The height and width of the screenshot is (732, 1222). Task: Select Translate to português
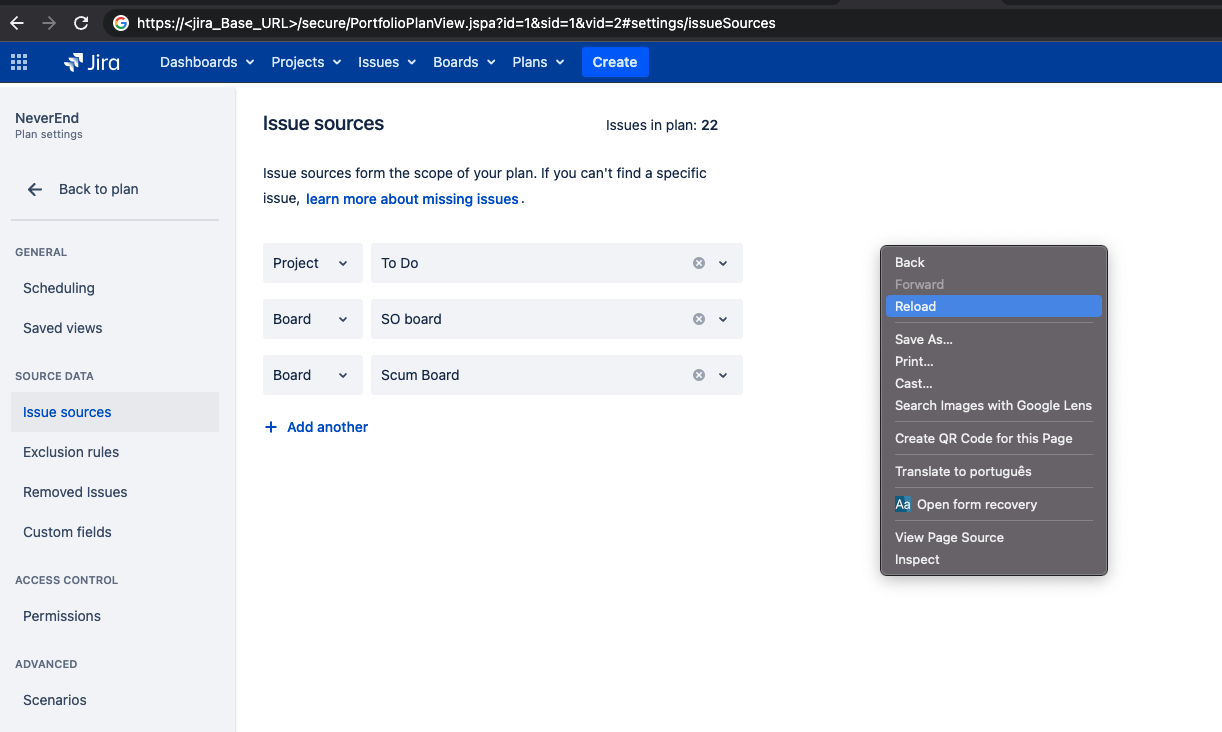pyautogui.click(x=994, y=471)
